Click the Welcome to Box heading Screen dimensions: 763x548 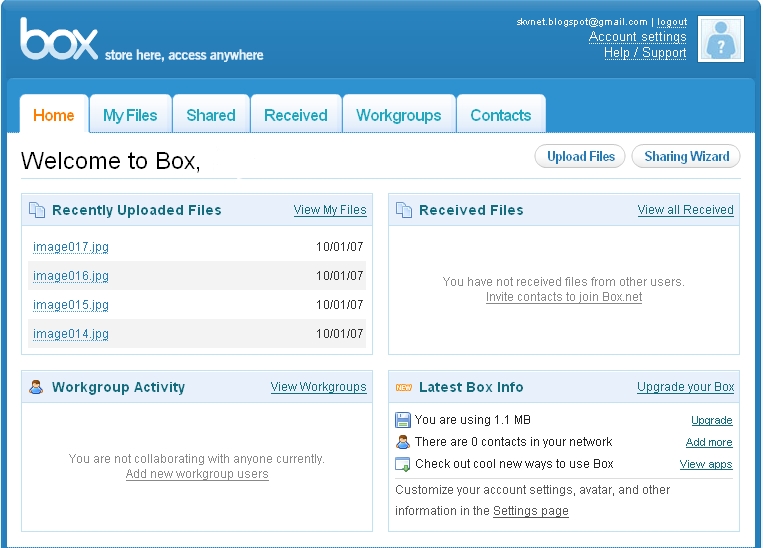[110, 161]
